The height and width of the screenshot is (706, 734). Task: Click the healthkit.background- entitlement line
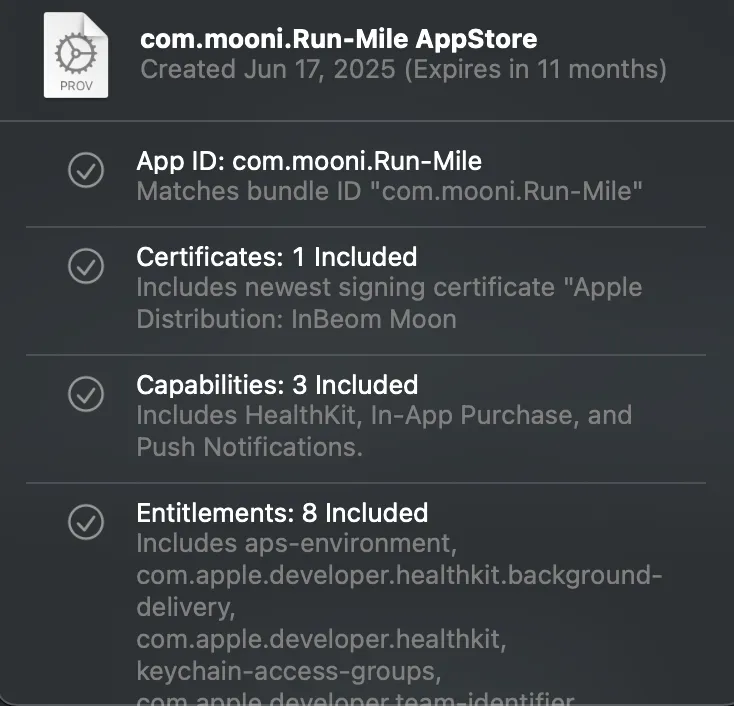click(399, 576)
